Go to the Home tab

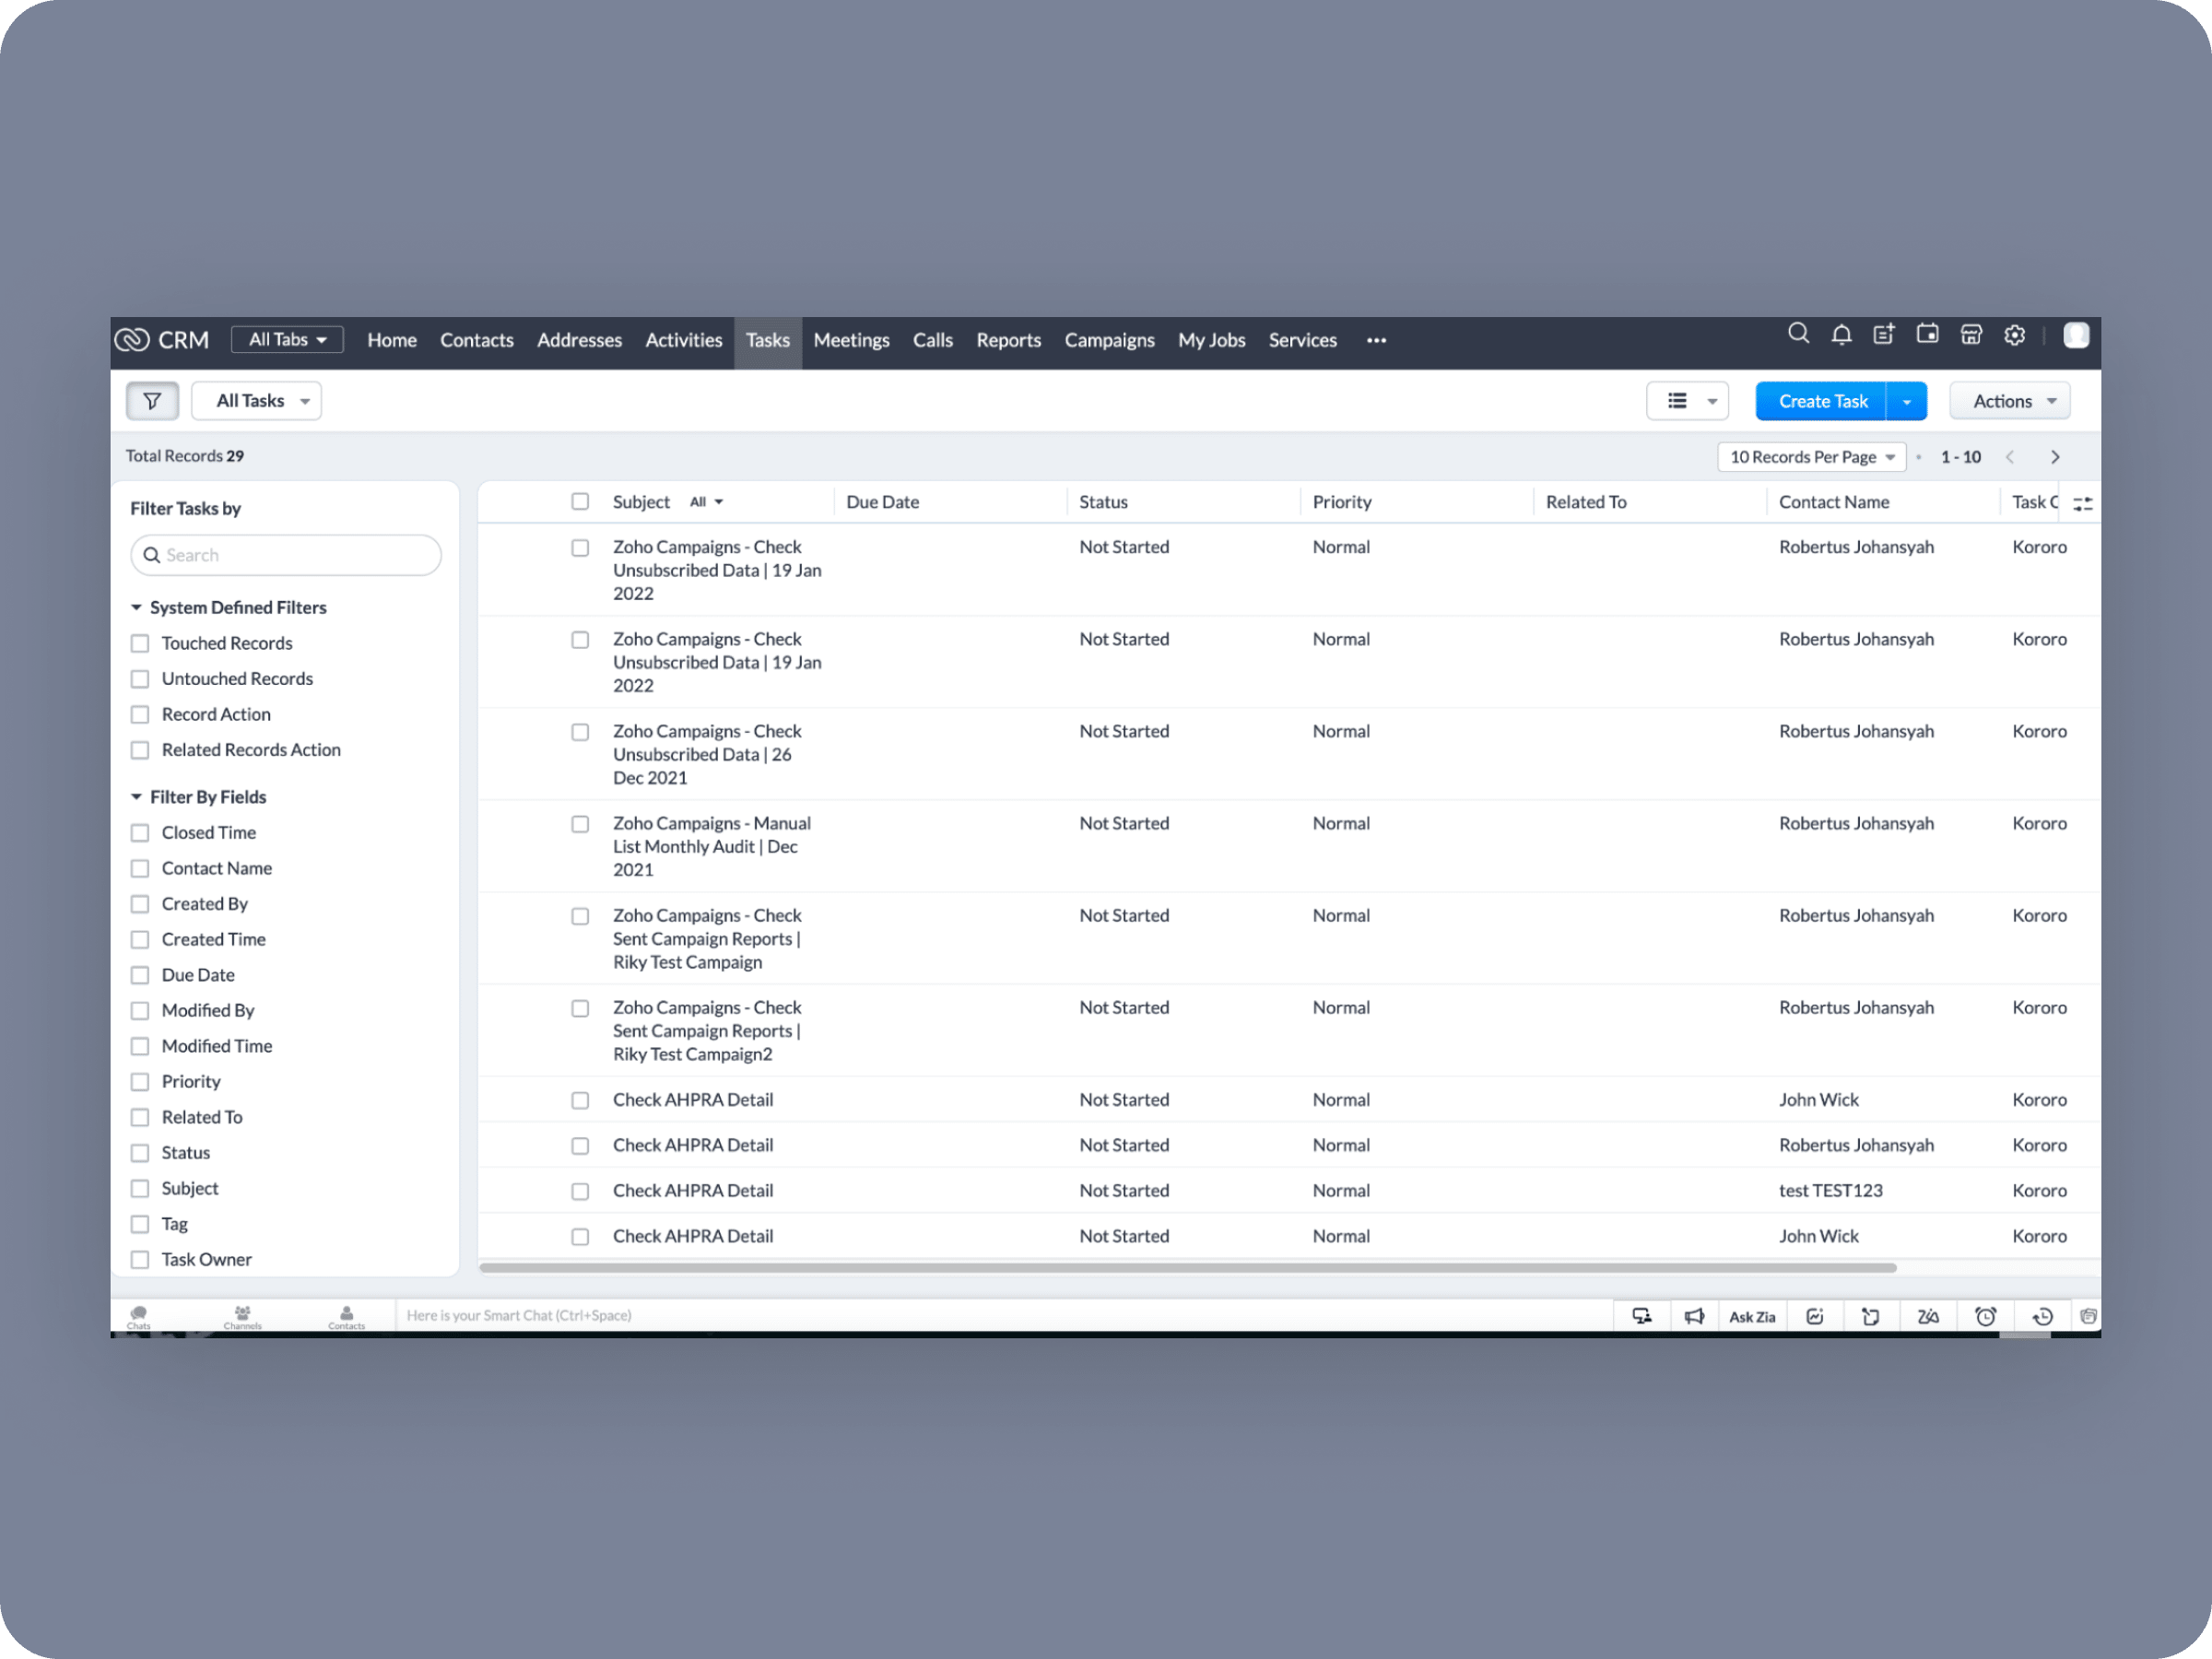pos(392,340)
